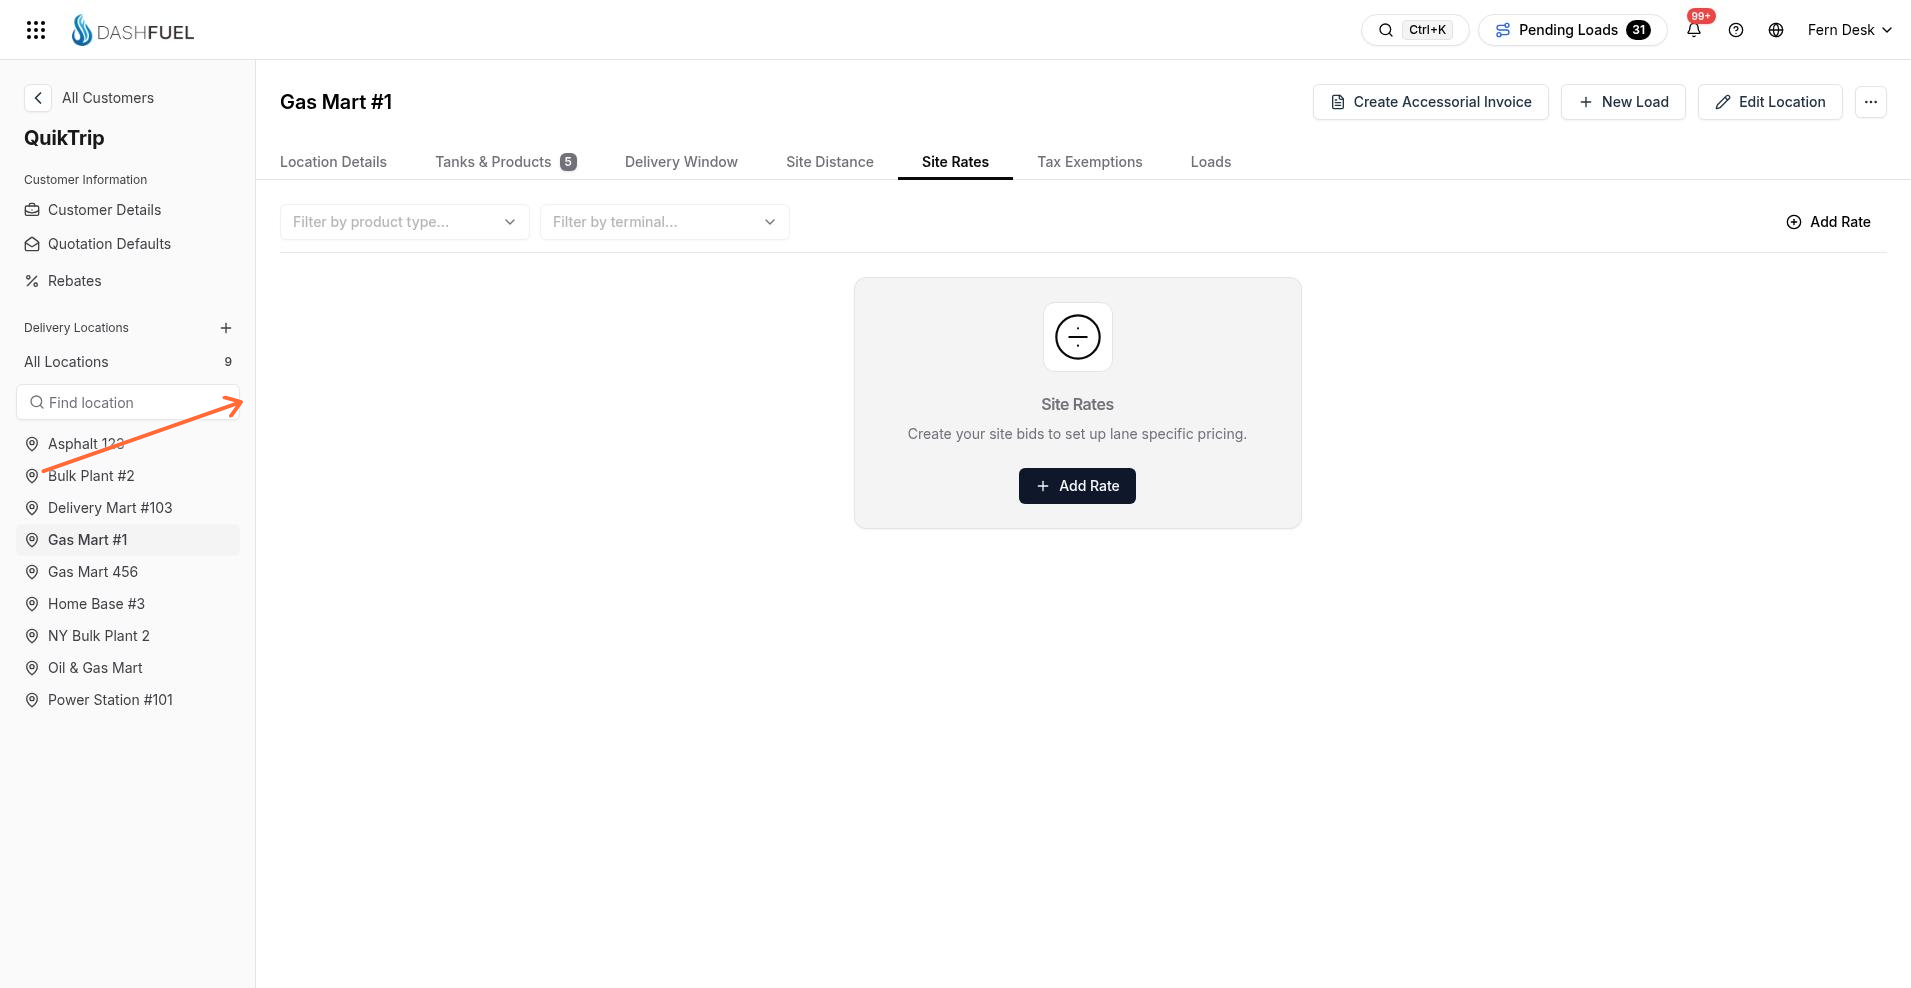The width and height of the screenshot is (1911, 988).
Task: Click mail icon next to Quotation Defaults
Action: coord(32,244)
